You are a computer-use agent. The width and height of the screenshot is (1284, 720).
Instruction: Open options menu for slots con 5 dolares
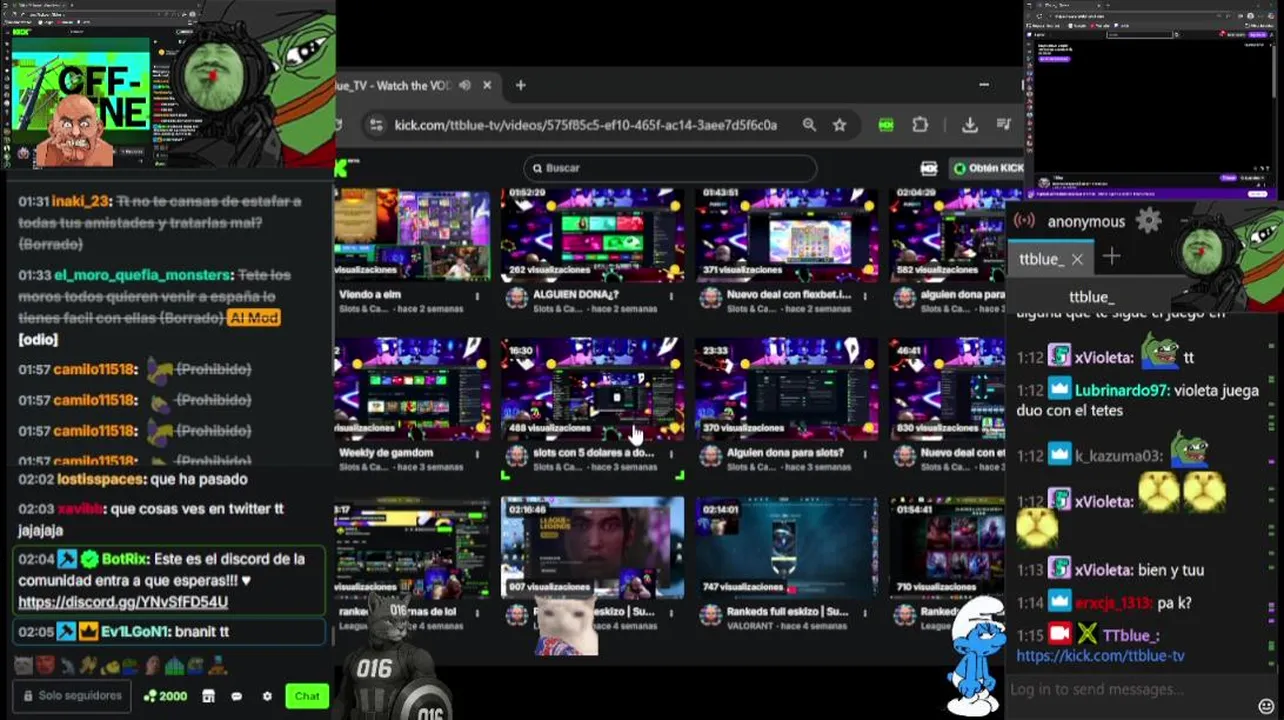click(x=671, y=454)
